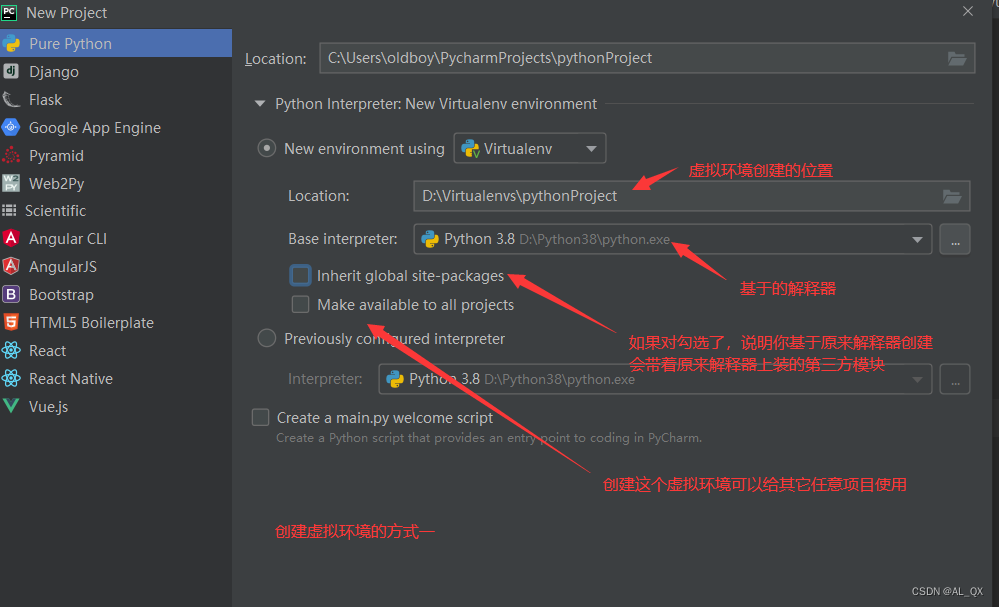Click the Scientific grid icon
Image resolution: width=999 pixels, height=607 pixels.
pos(10,210)
